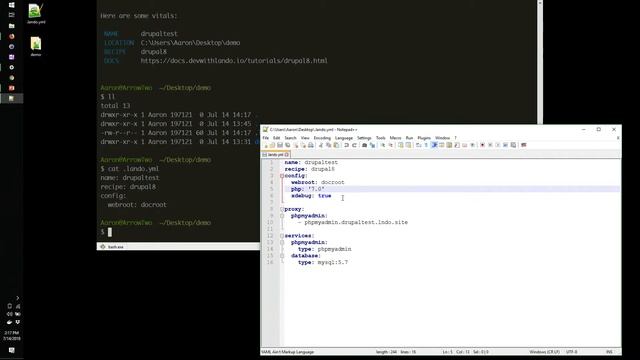
Task: Open the Macro menu
Action: (x=395, y=138)
